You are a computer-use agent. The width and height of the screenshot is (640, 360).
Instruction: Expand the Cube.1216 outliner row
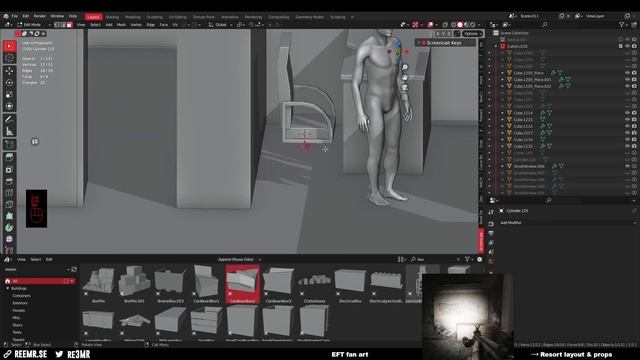(502, 127)
